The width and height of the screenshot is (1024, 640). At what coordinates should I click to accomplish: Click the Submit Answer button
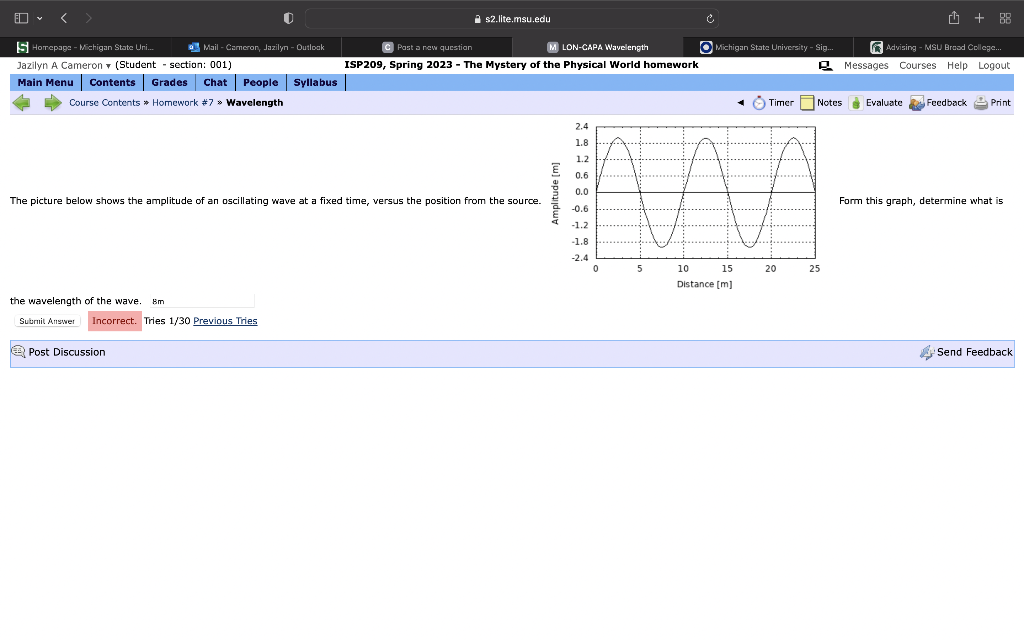tap(46, 321)
